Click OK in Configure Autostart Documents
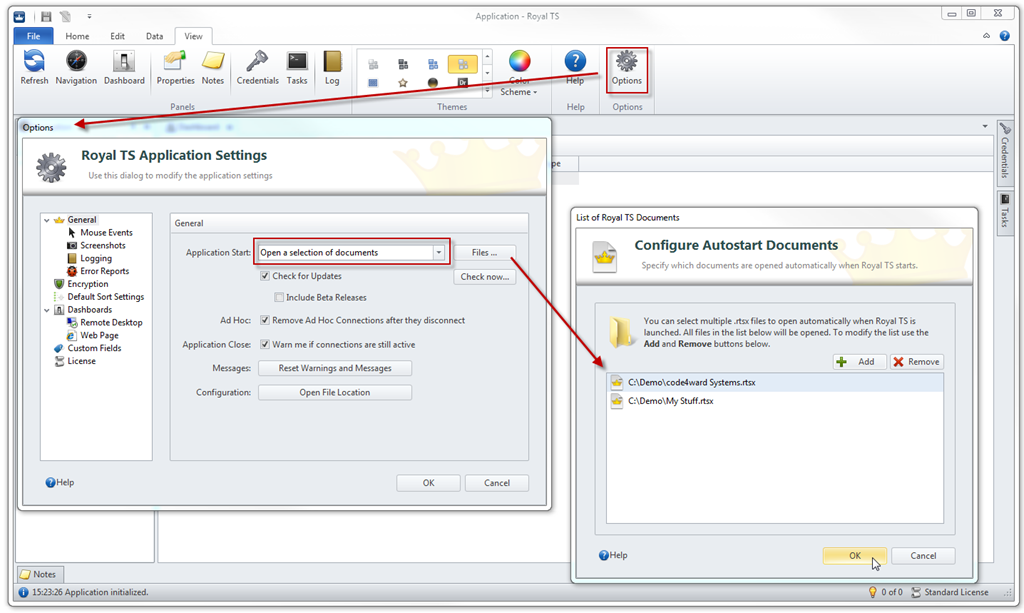This screenshot has width=1024, height=613. [855, 556]
